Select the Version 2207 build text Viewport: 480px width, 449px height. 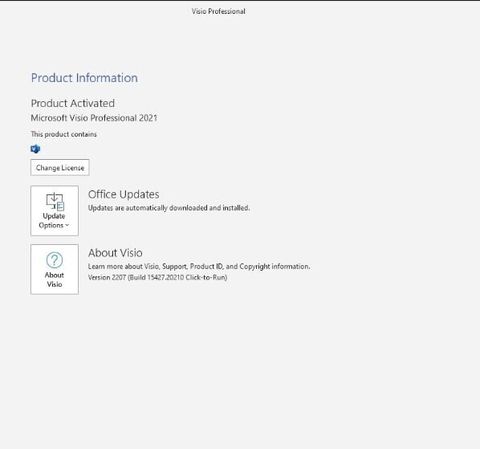pos(157,277)
